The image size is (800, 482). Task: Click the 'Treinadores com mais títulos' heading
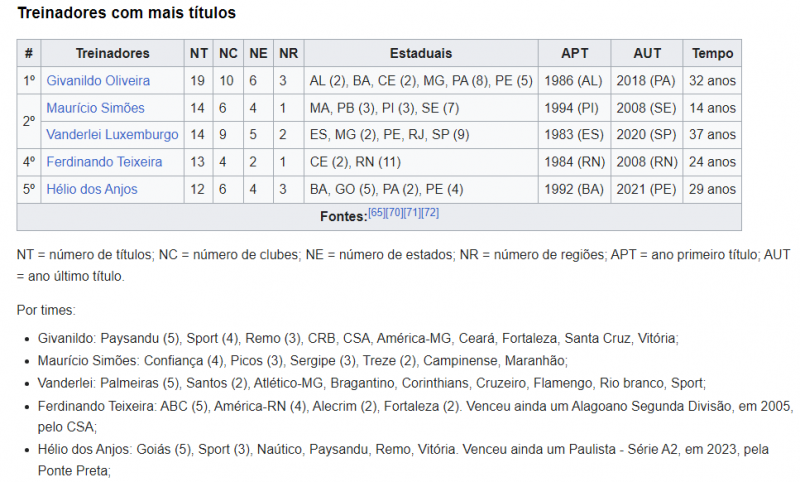tap(127, 13)
